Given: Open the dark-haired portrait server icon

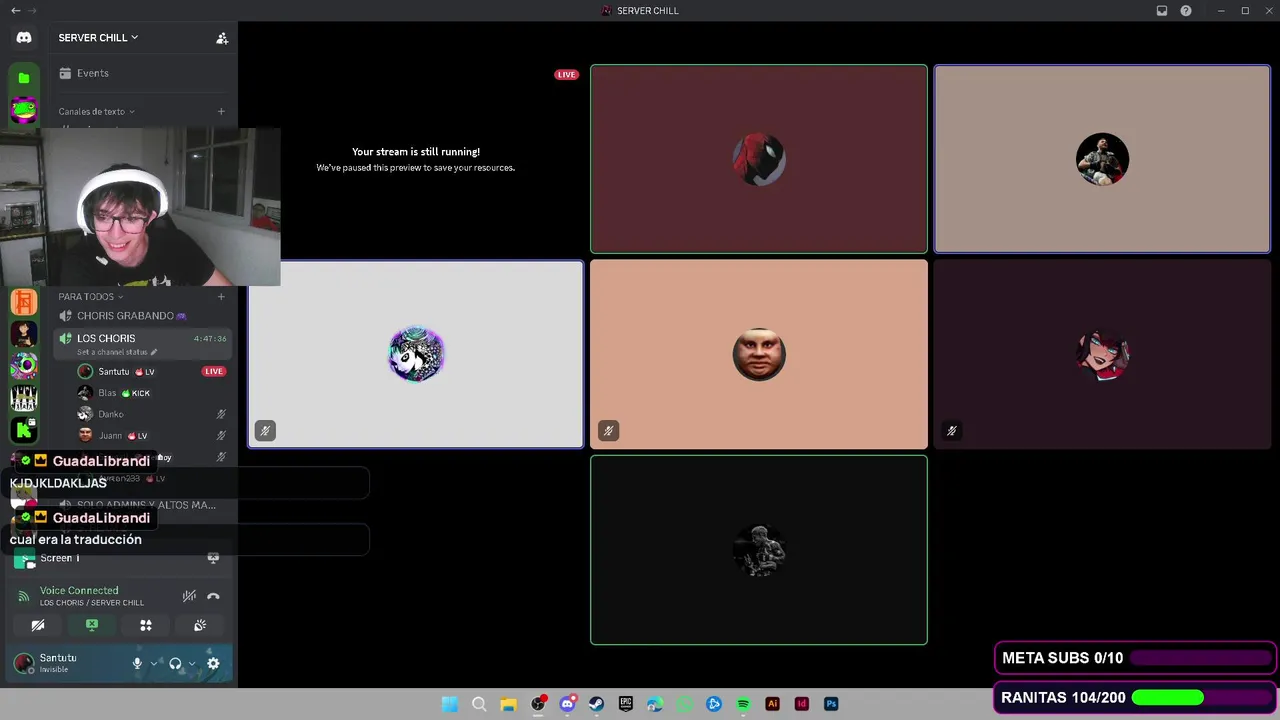Looking at the screenshot, I should [24, 334].
